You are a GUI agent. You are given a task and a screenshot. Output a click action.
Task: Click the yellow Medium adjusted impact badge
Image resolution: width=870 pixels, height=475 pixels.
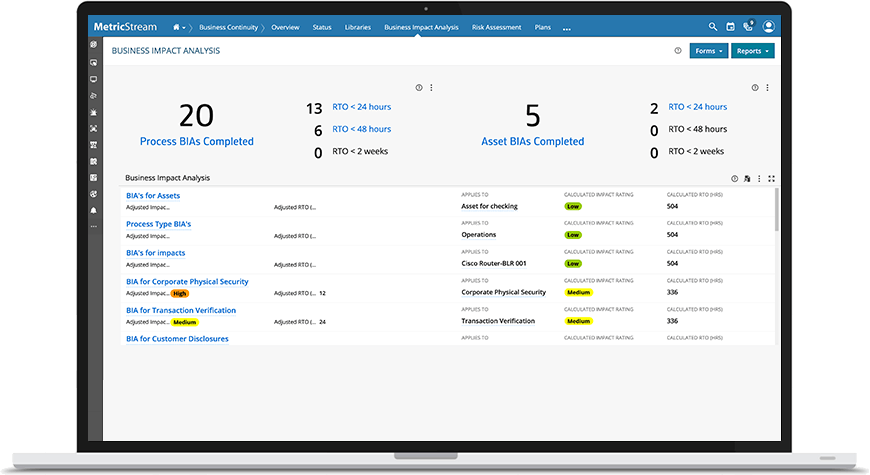[x=185, y=322]
